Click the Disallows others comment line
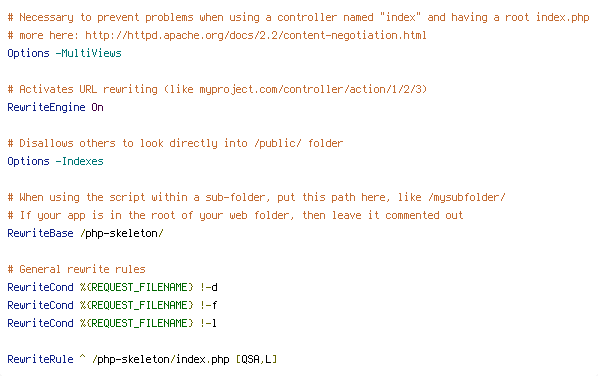The image size is (598, 376). 175,143
